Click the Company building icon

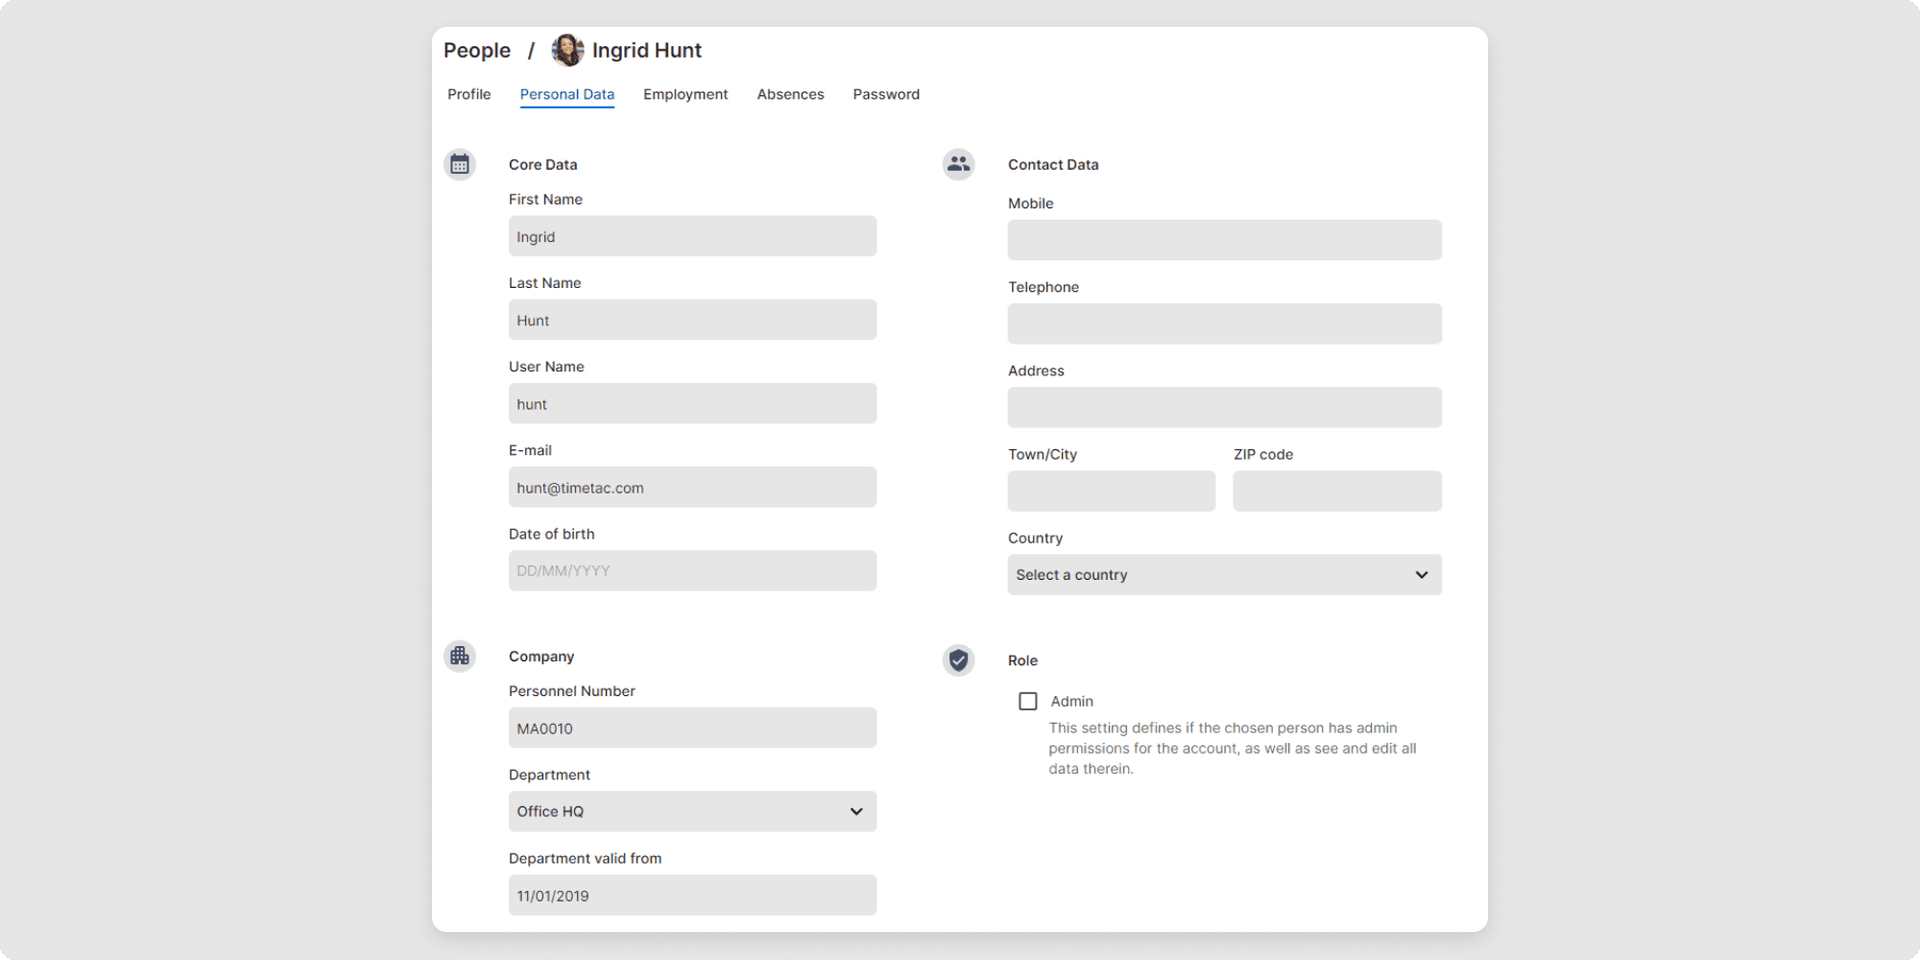tap(459, 656)
